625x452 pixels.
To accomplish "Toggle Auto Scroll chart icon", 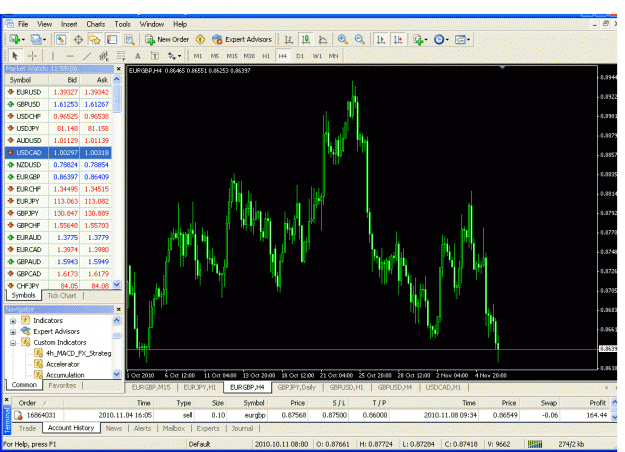I will 381,39.
